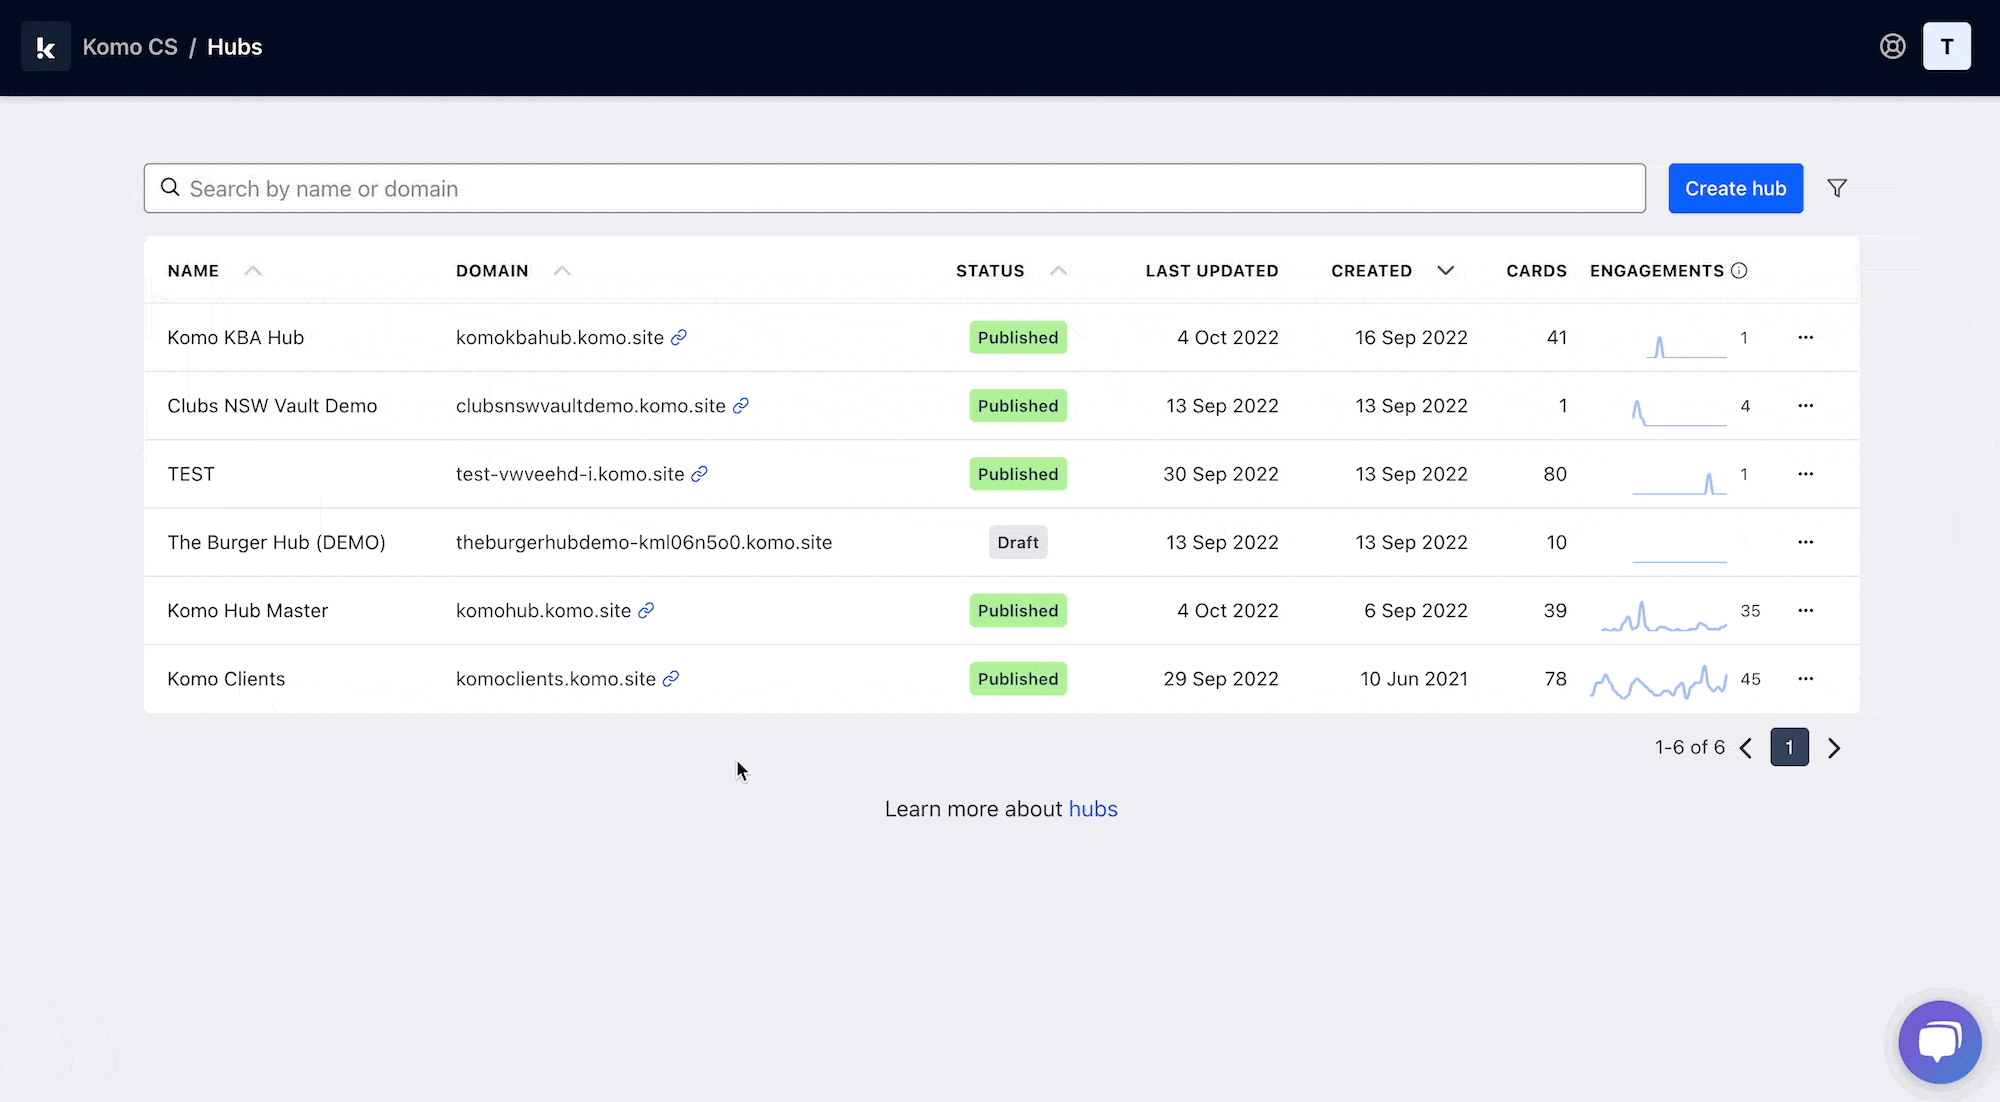2000x1102 pixels.
Task: Click the Komo CS breadcrumb menu item
Action: tap(129, 48)
